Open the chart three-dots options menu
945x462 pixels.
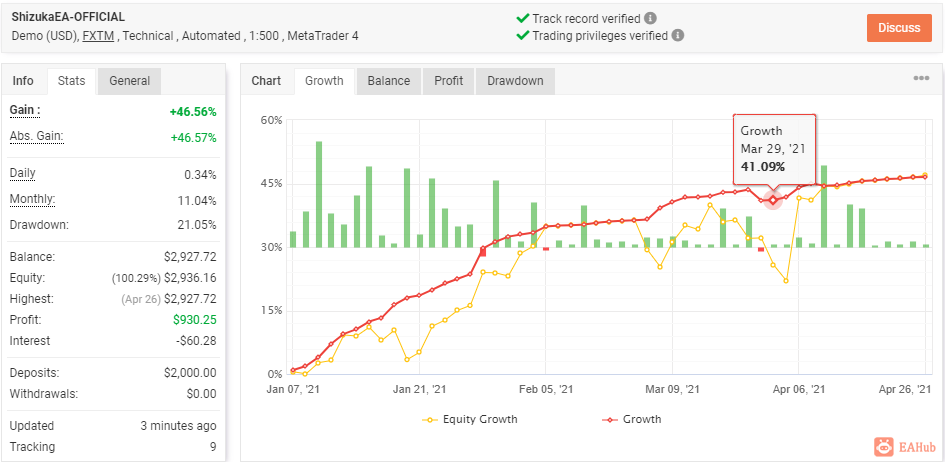[x=921, y=78]
